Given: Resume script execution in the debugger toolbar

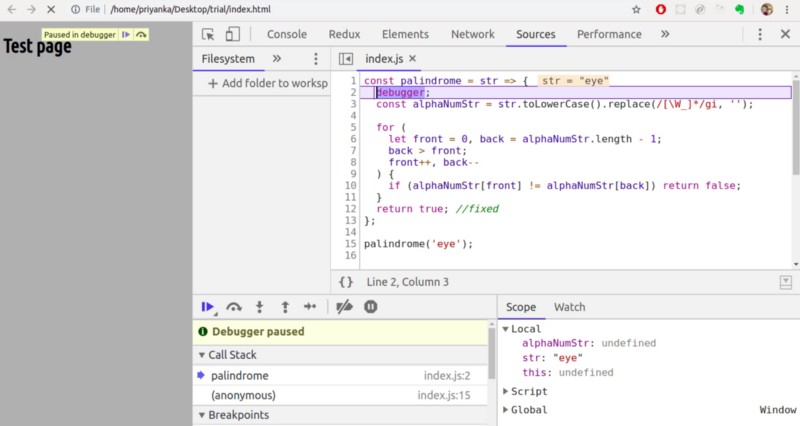Looking at the screenshot, I should (208, 307).
